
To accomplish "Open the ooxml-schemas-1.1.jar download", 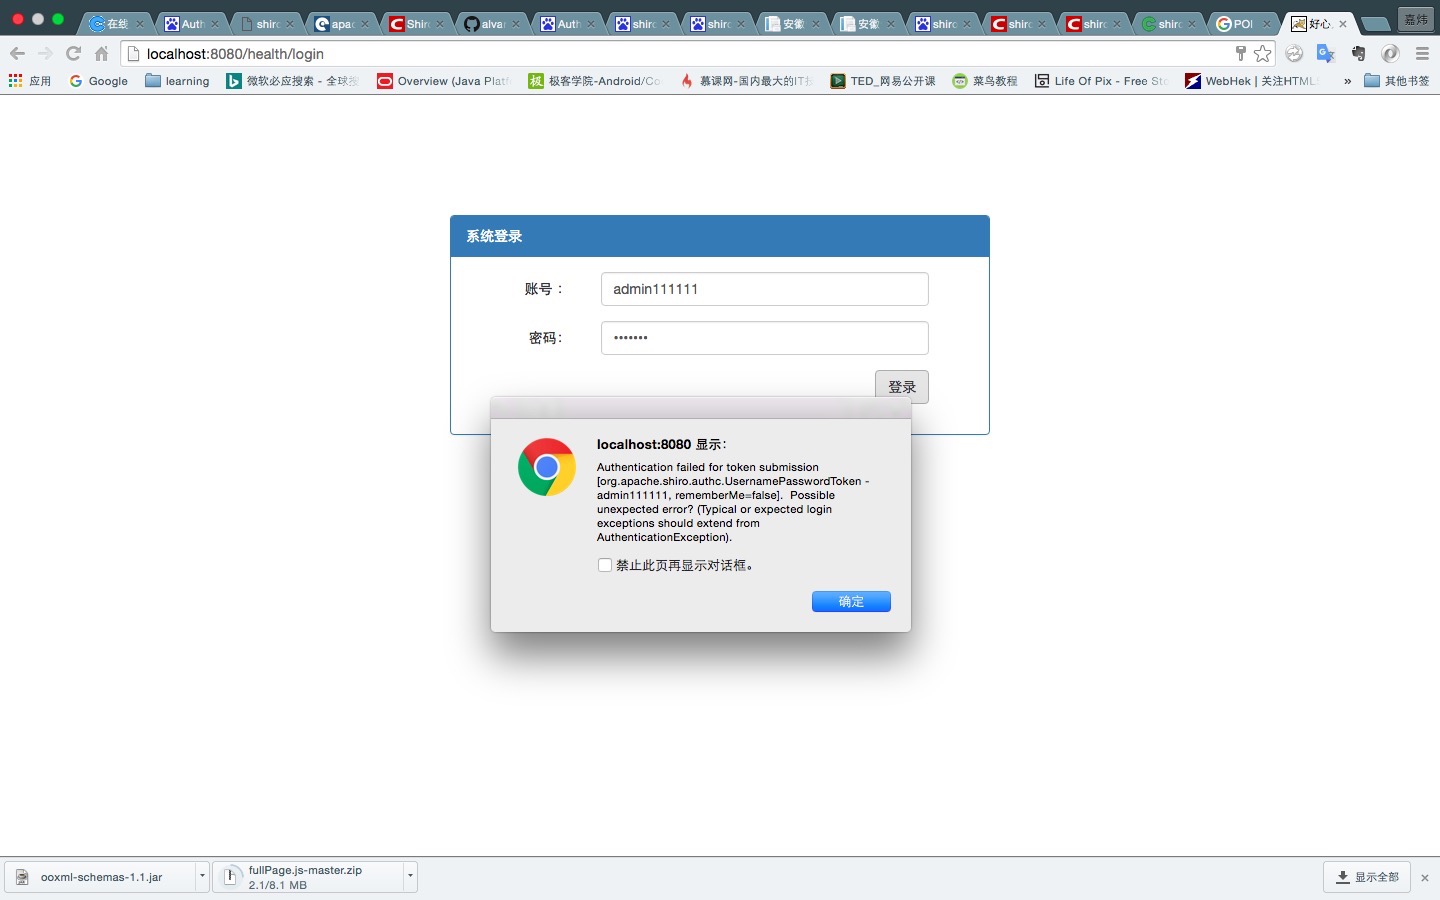I will pos(101,877).
